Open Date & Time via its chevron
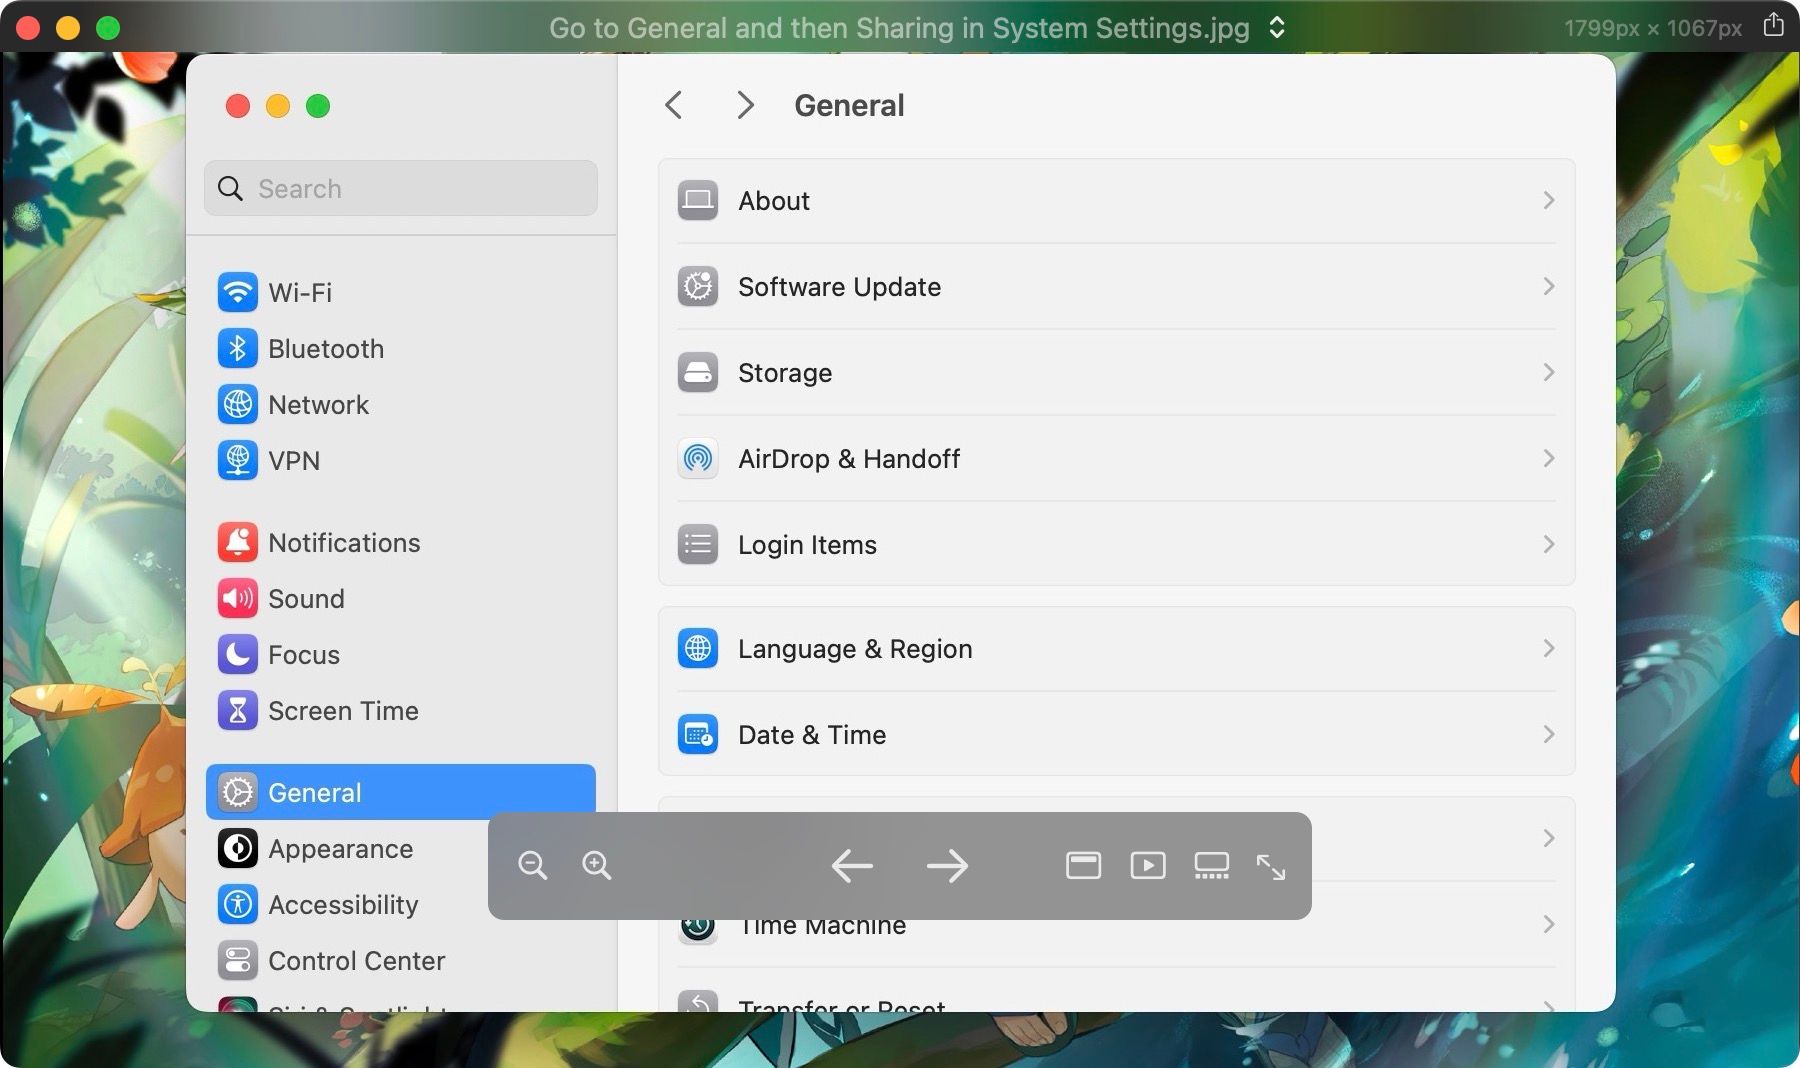The image size is (1800, 1068). point(1548,734)
